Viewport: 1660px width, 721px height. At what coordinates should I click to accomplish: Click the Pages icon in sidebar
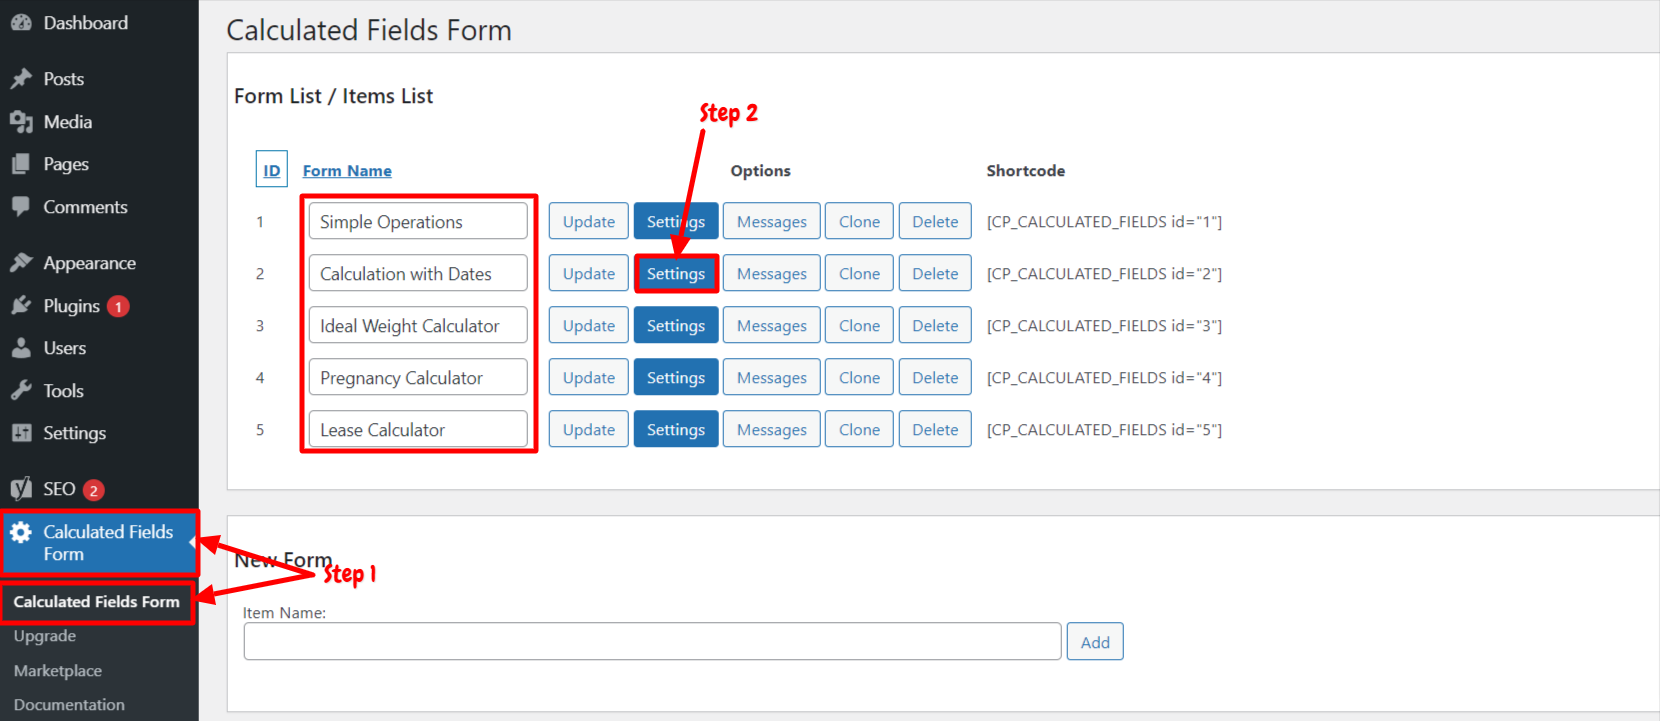pos(21,164)
